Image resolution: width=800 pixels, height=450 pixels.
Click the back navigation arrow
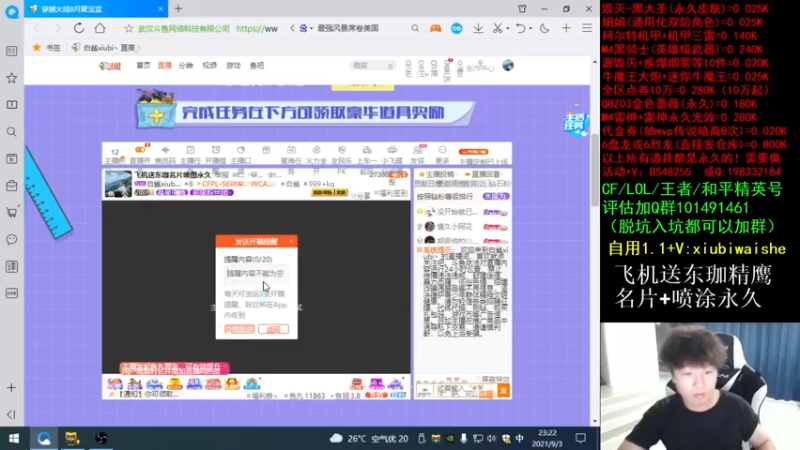click(37, 28)
